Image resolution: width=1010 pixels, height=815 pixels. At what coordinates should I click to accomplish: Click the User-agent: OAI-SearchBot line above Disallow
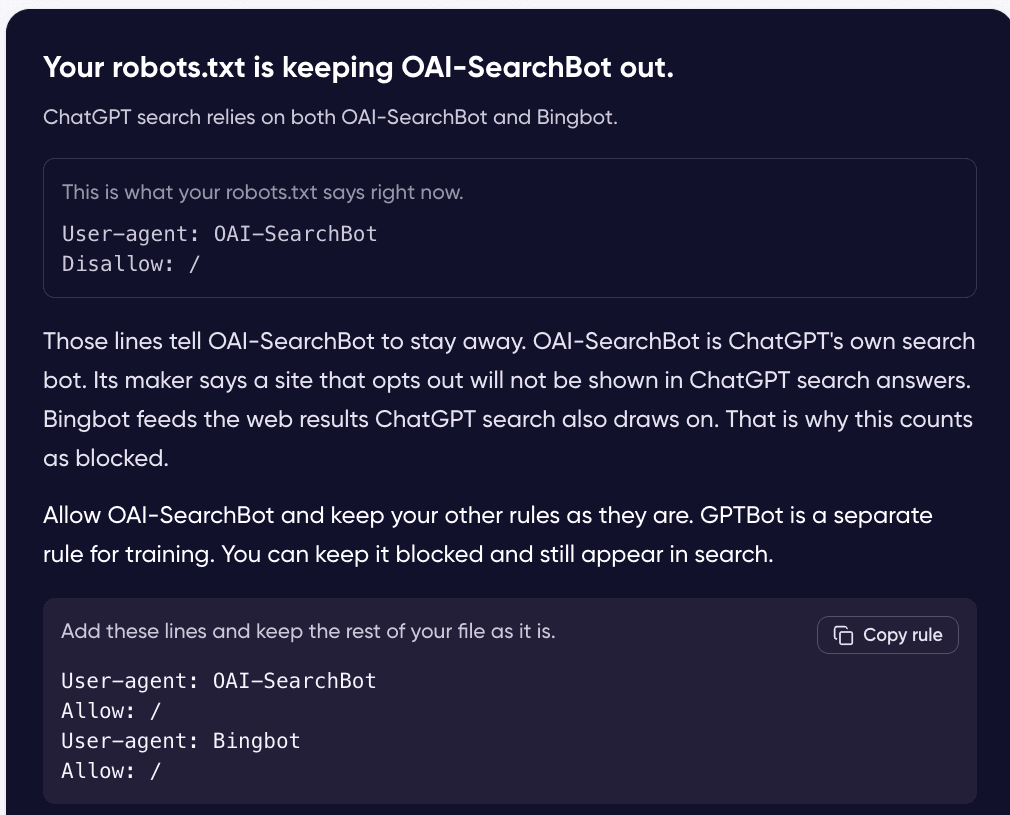coord(219,233)
